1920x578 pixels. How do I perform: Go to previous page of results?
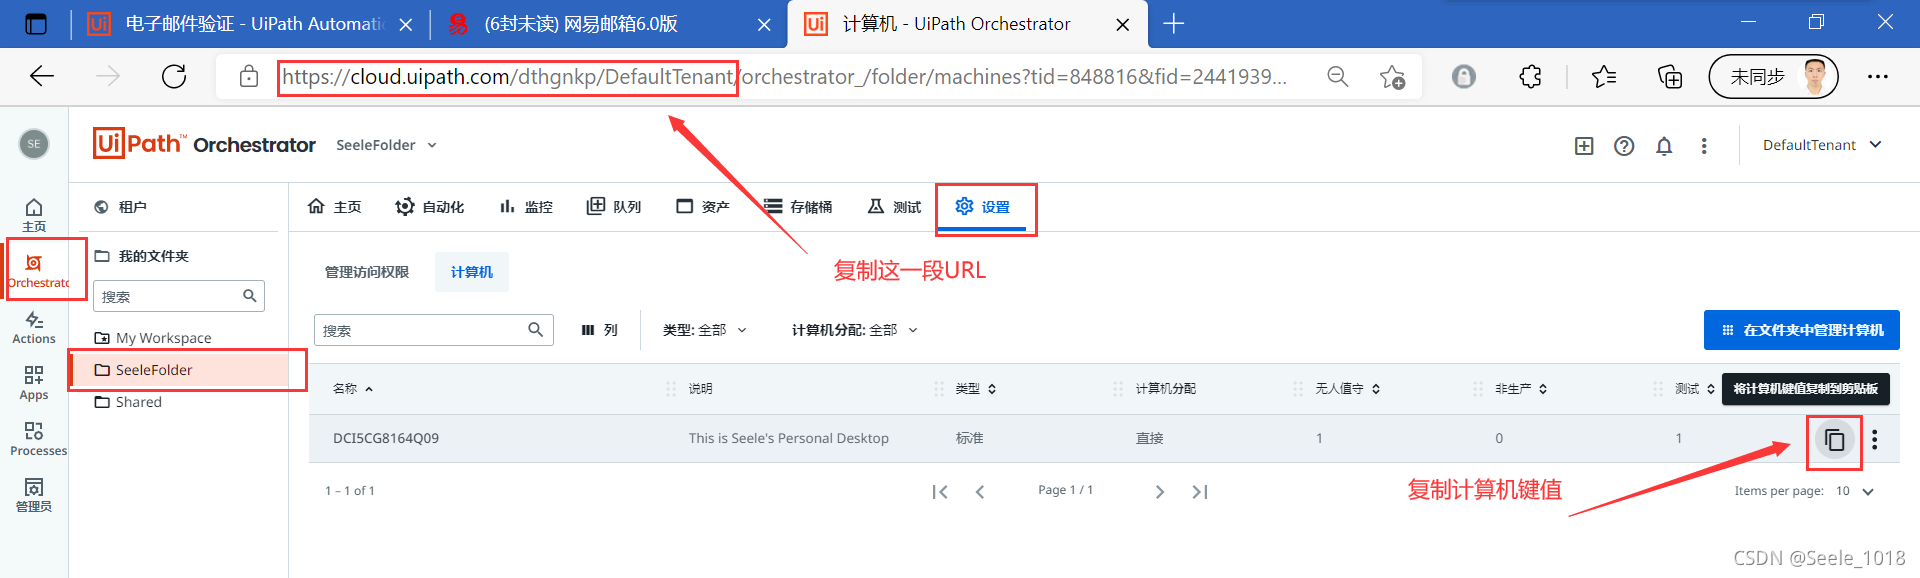pyautogui.click(x=980, y=491)
